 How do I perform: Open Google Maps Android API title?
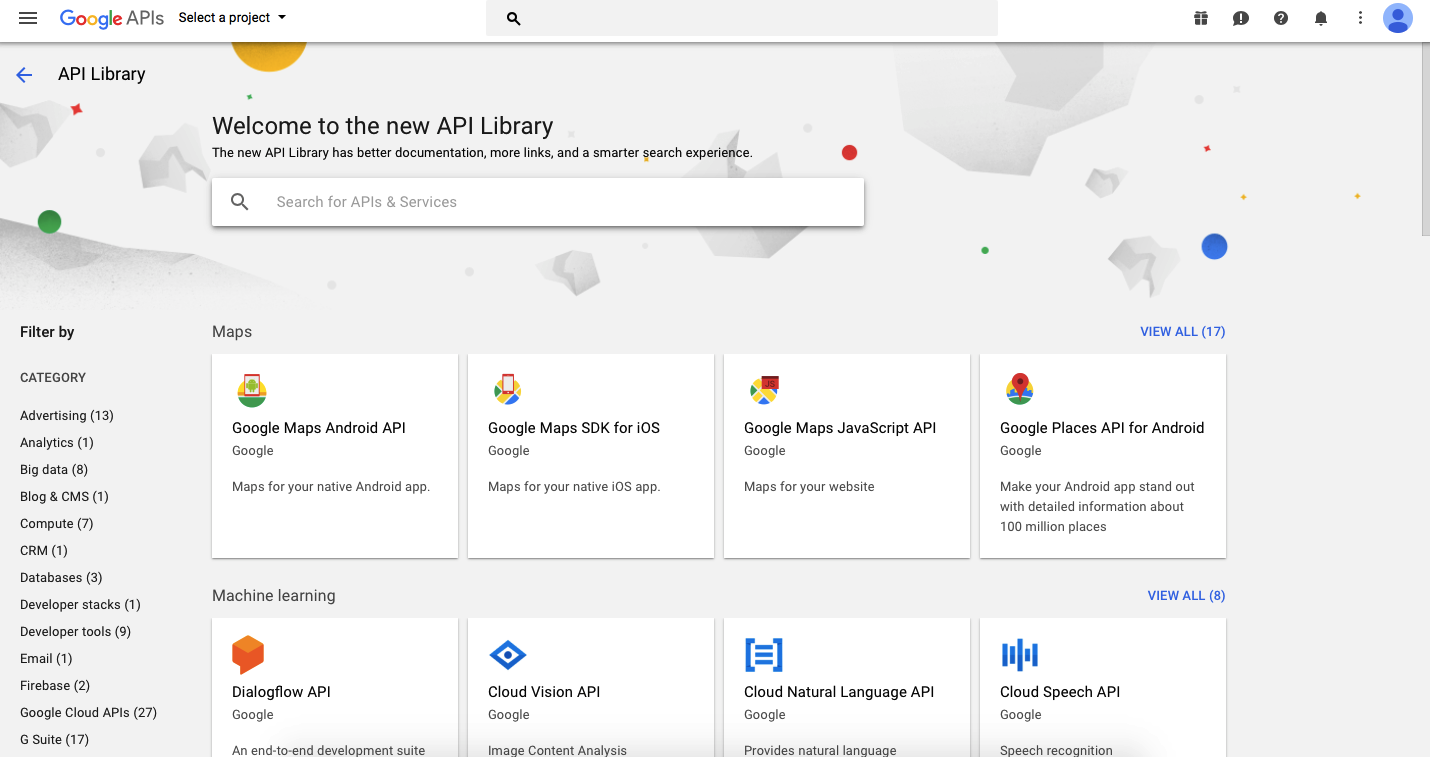point(319,428)
